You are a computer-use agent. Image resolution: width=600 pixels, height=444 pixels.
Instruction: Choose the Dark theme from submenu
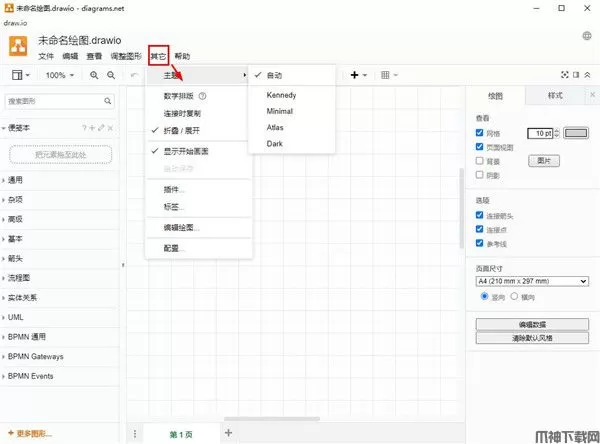tap(275, 144)
